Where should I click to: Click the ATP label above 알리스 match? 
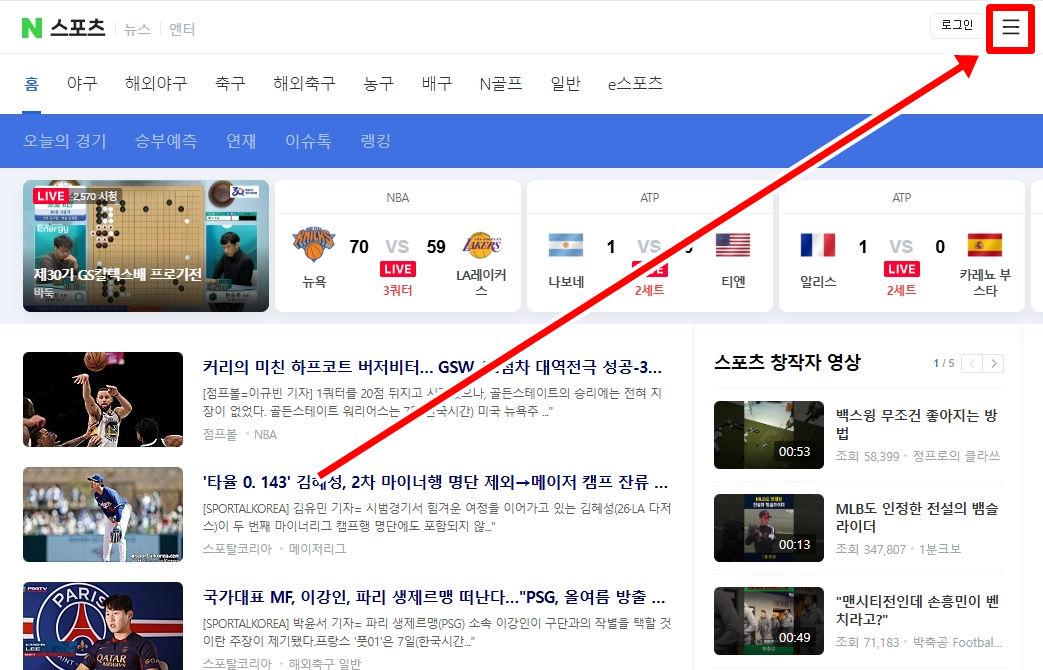click(901, 198)
